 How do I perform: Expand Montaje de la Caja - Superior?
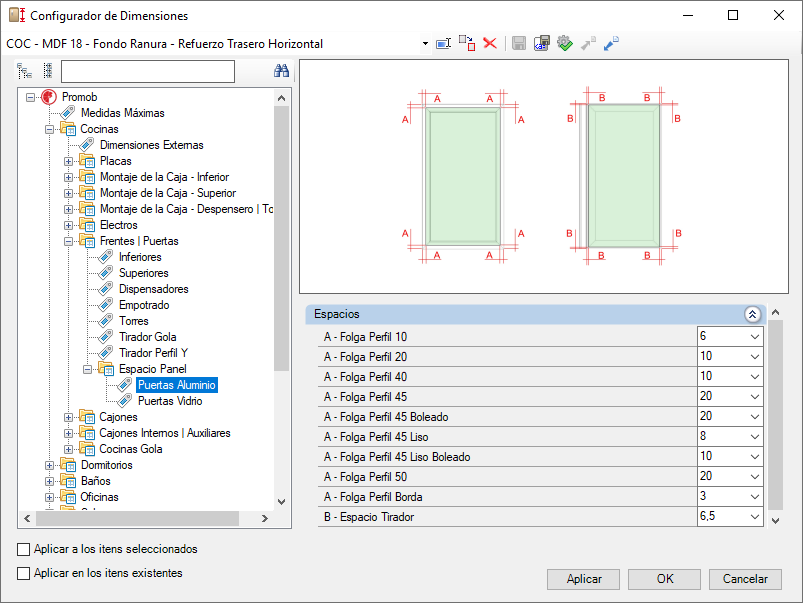point(69,193)
